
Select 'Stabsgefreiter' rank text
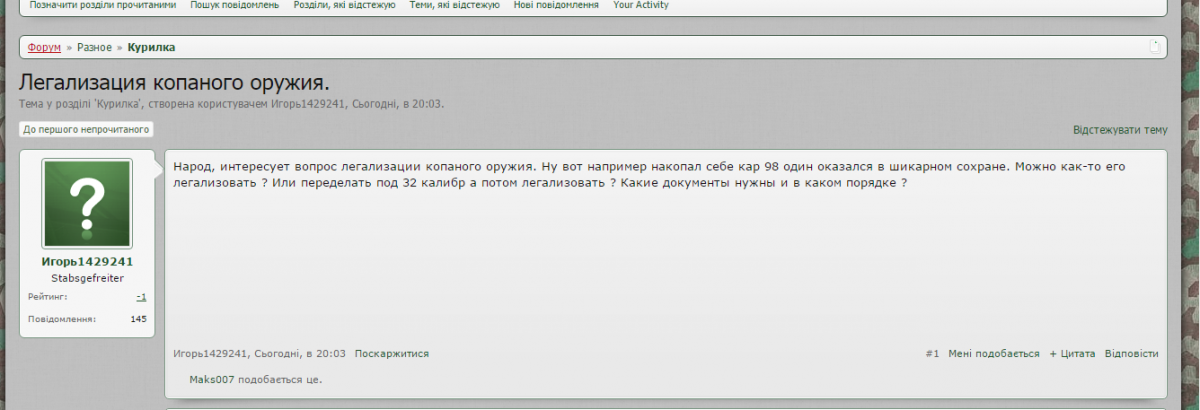point(87,277)
